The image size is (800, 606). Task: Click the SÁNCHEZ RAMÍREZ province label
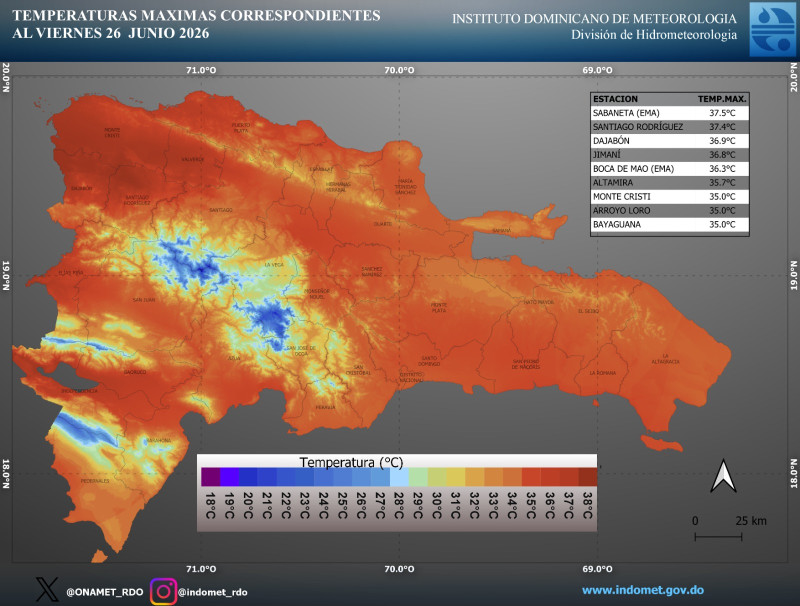[x=372, y=271]
